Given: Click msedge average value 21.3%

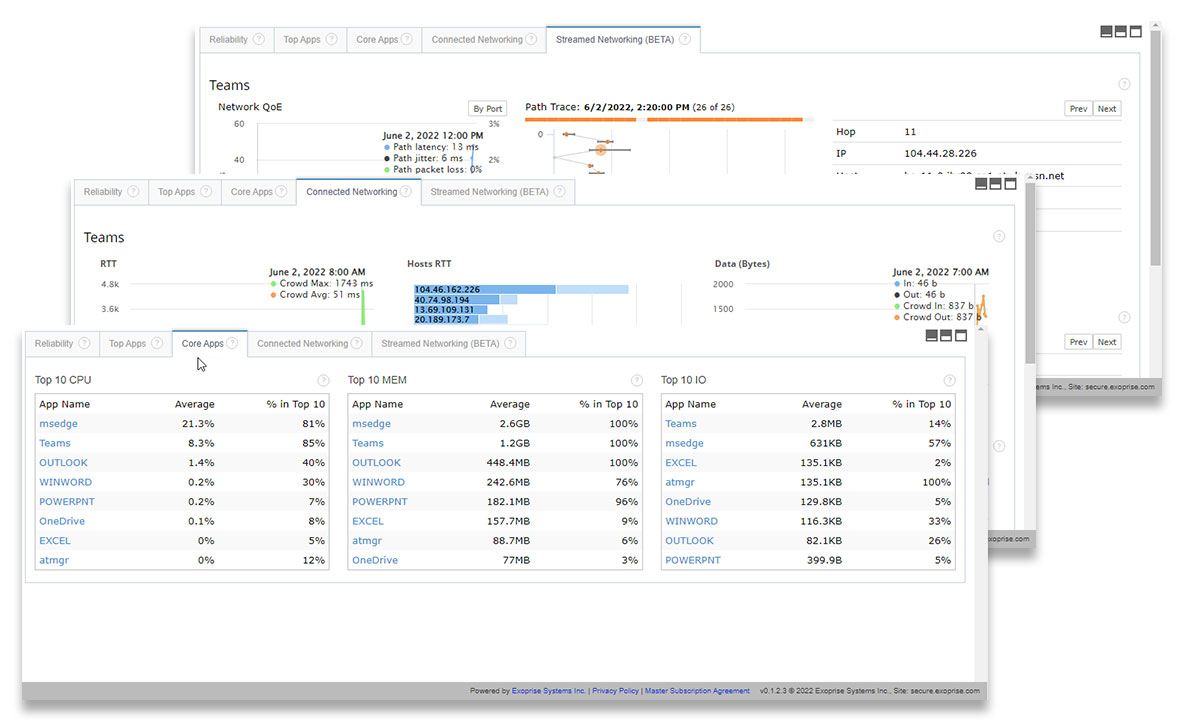Looking at the screenshot, I should [198, 423].
